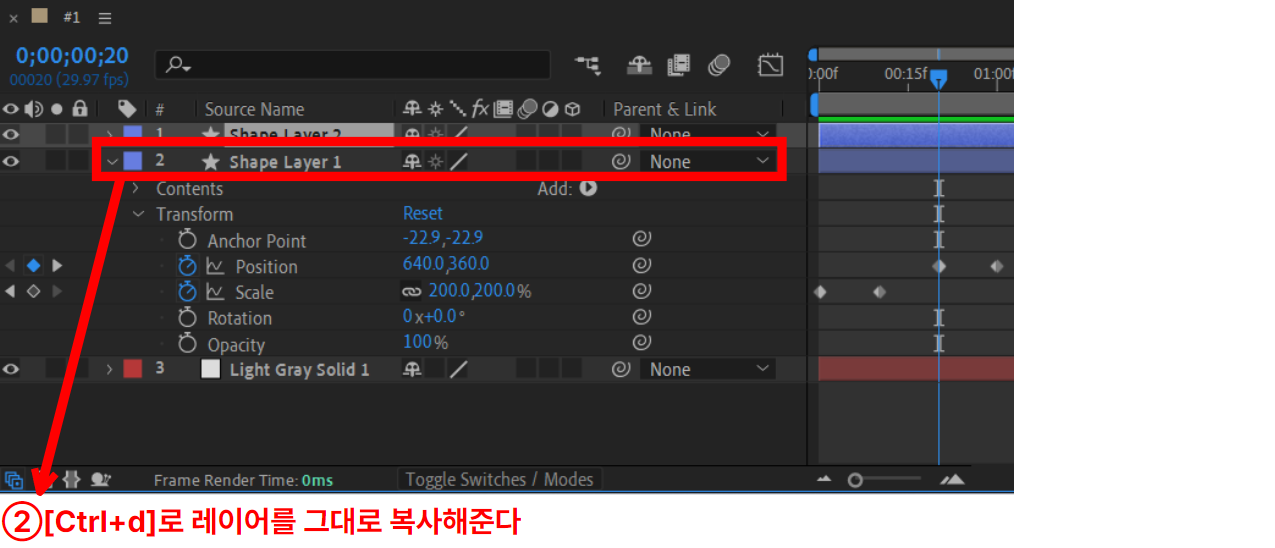Open graph editor for Scale property
The image size is (1275, 548).
215,292
